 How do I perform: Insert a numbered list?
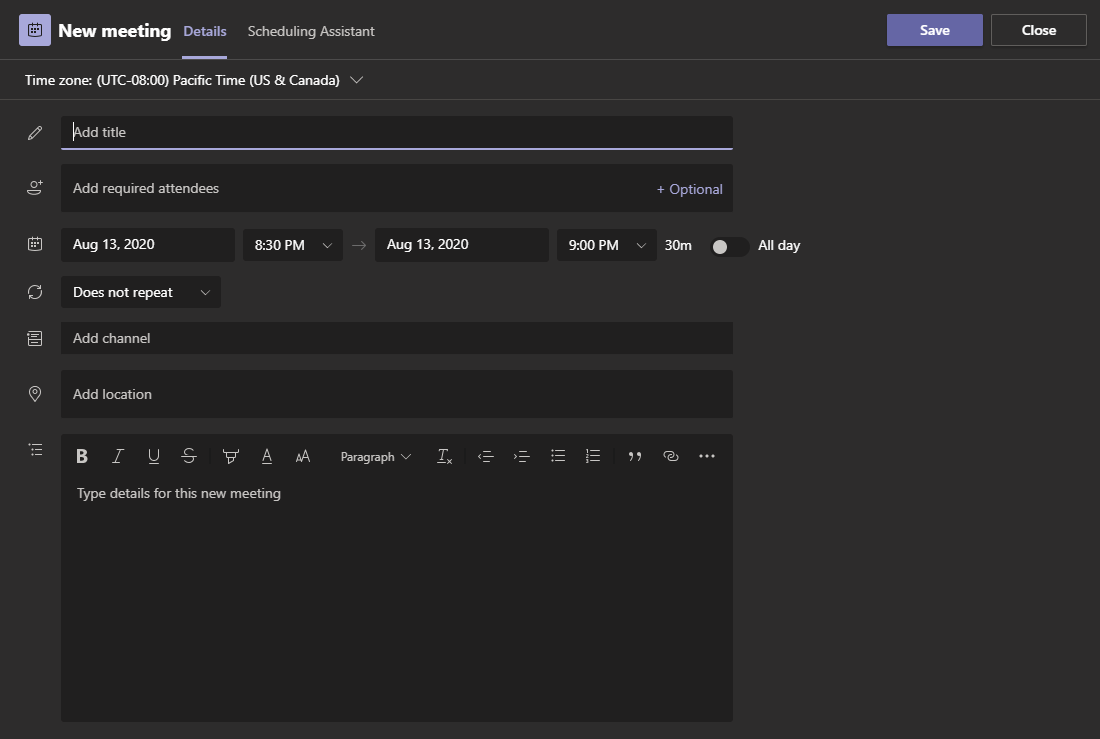[x=593, y=456]
